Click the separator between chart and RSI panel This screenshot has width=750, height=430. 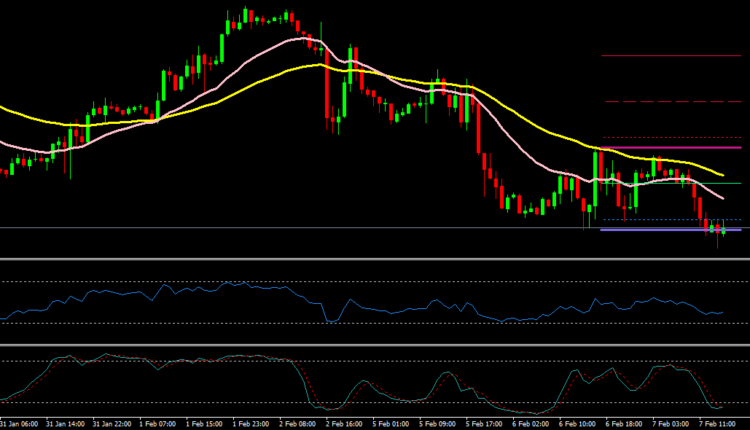point(375,260)
